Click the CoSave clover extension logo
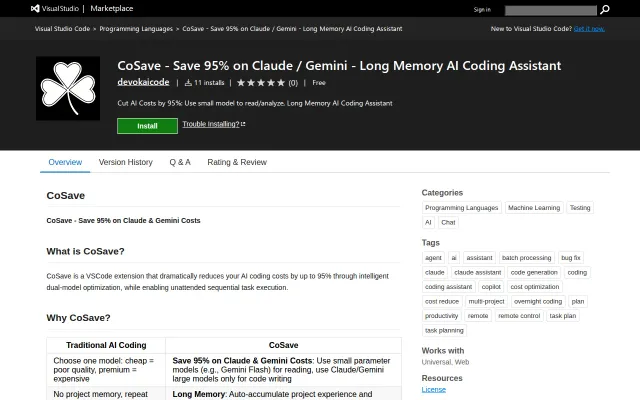This screenshot has width=640, height=400. coord(68,88)
